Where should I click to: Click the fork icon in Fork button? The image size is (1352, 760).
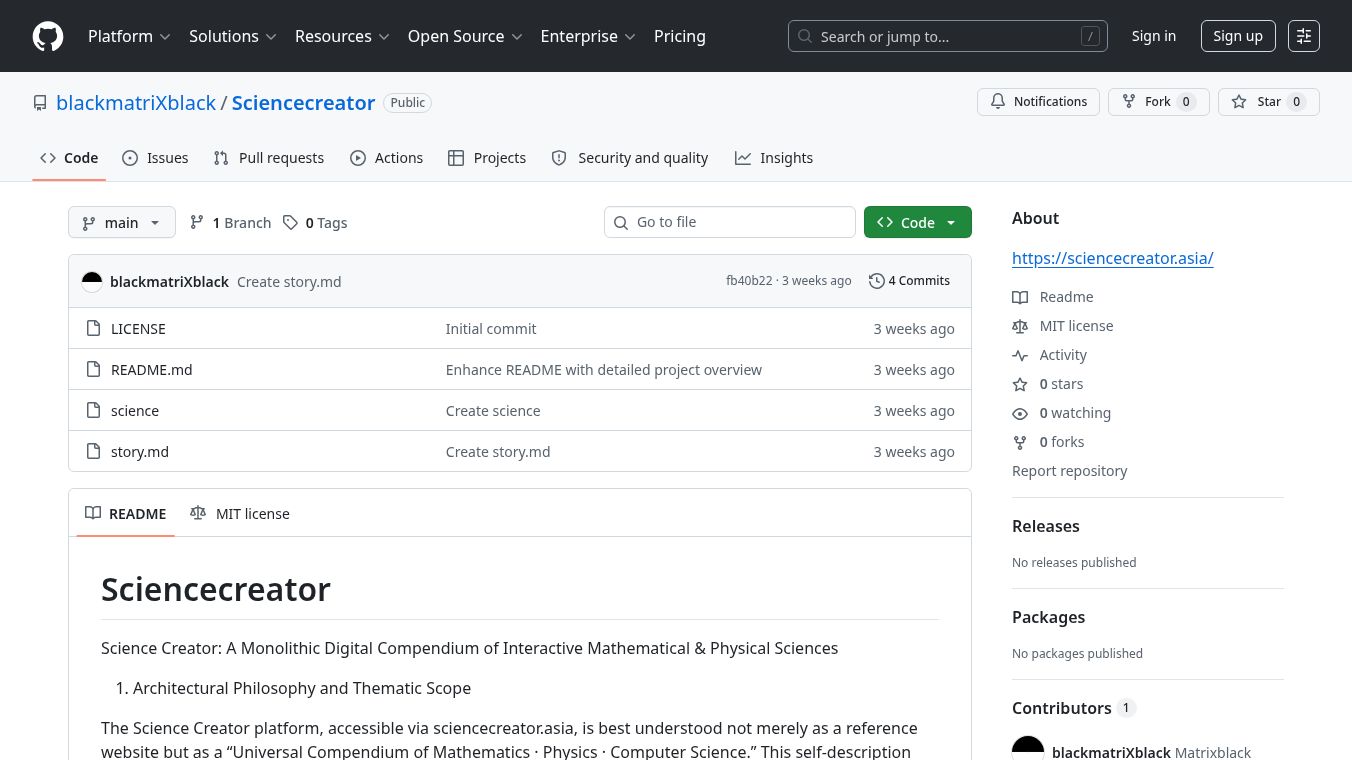pos(1129,102)
